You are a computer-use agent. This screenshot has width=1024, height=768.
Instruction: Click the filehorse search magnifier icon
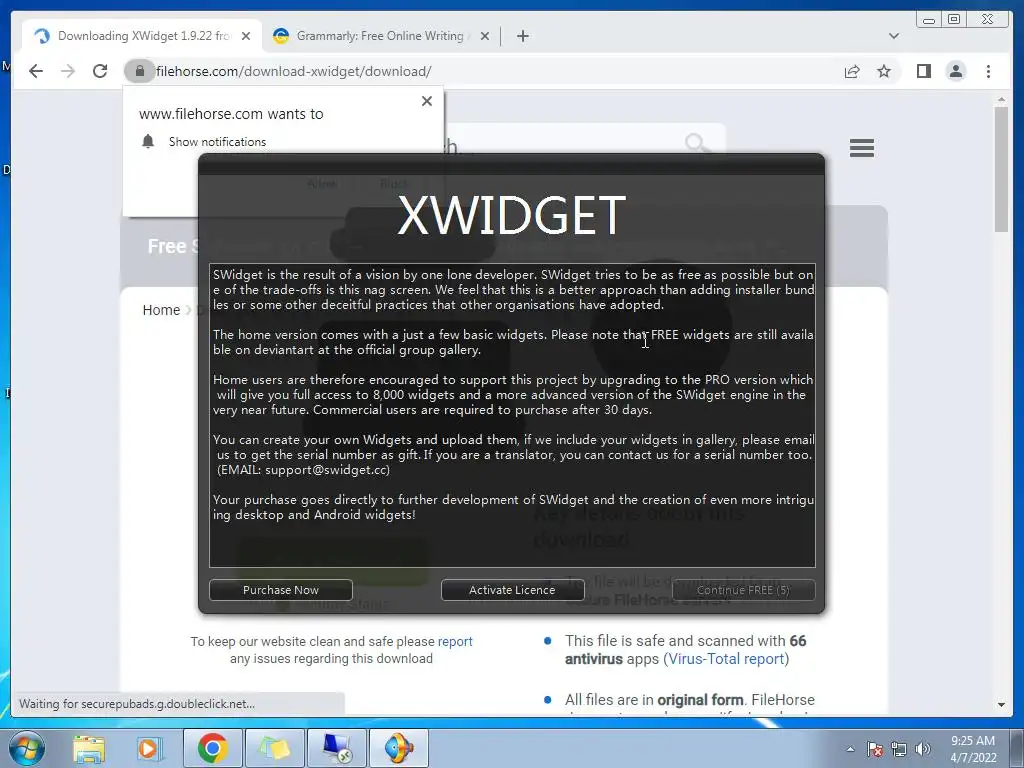point(697,142)
